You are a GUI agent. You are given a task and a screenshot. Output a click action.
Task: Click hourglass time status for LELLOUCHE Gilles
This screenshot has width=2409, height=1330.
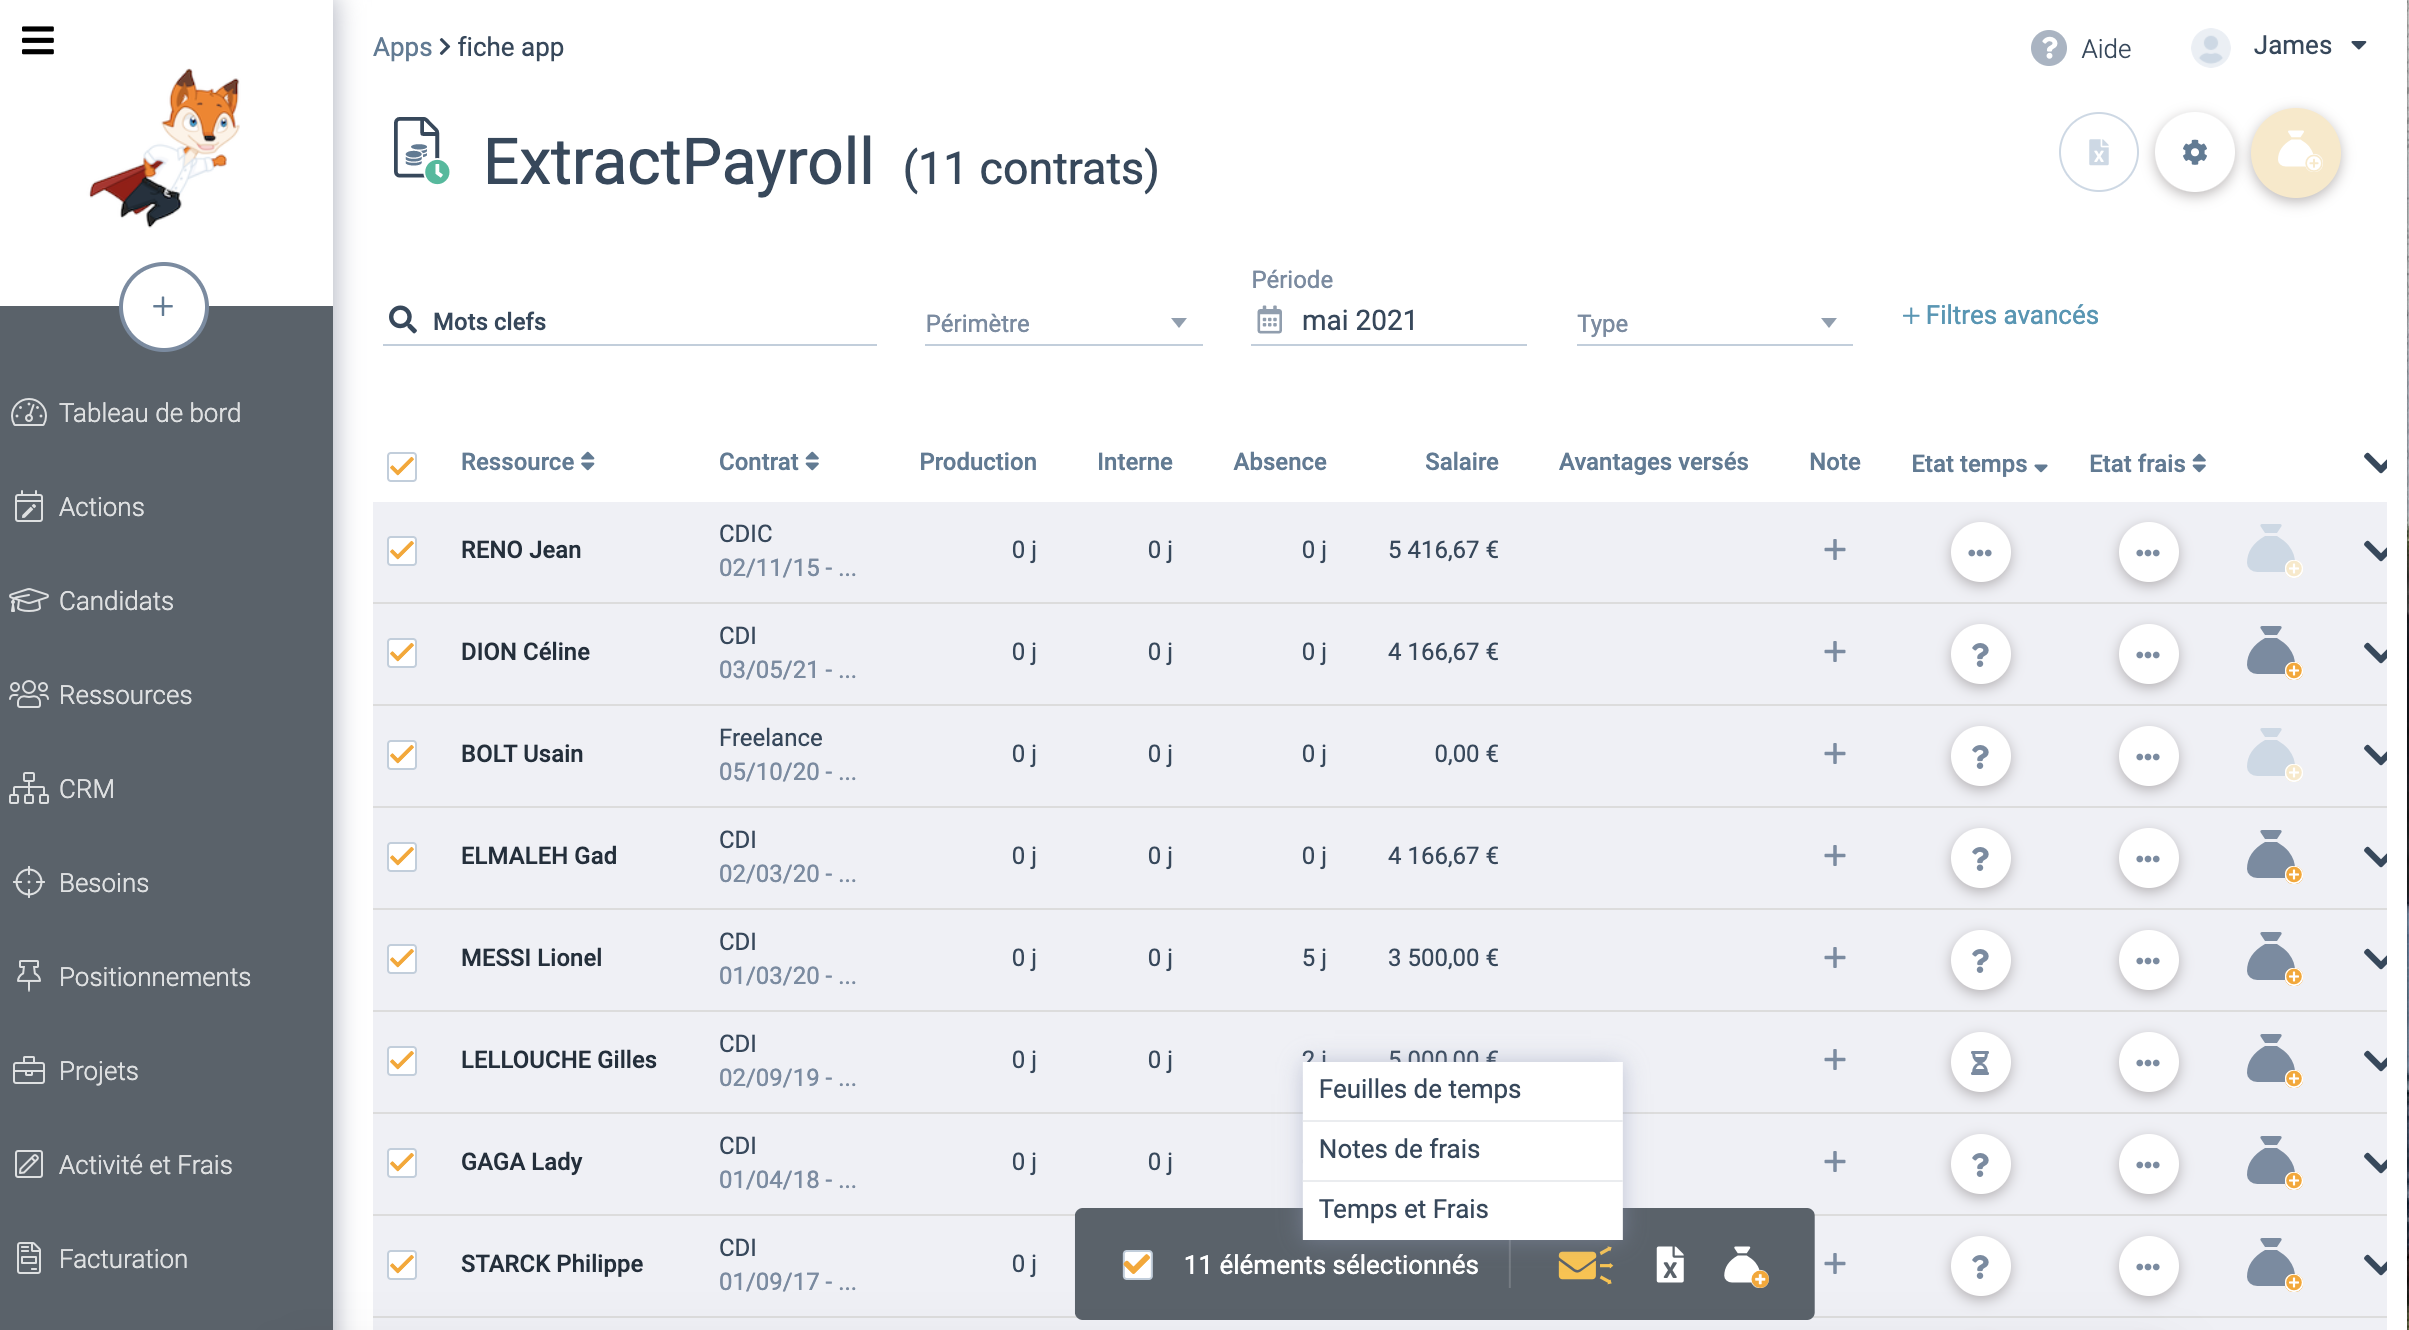(1980, 1062)
